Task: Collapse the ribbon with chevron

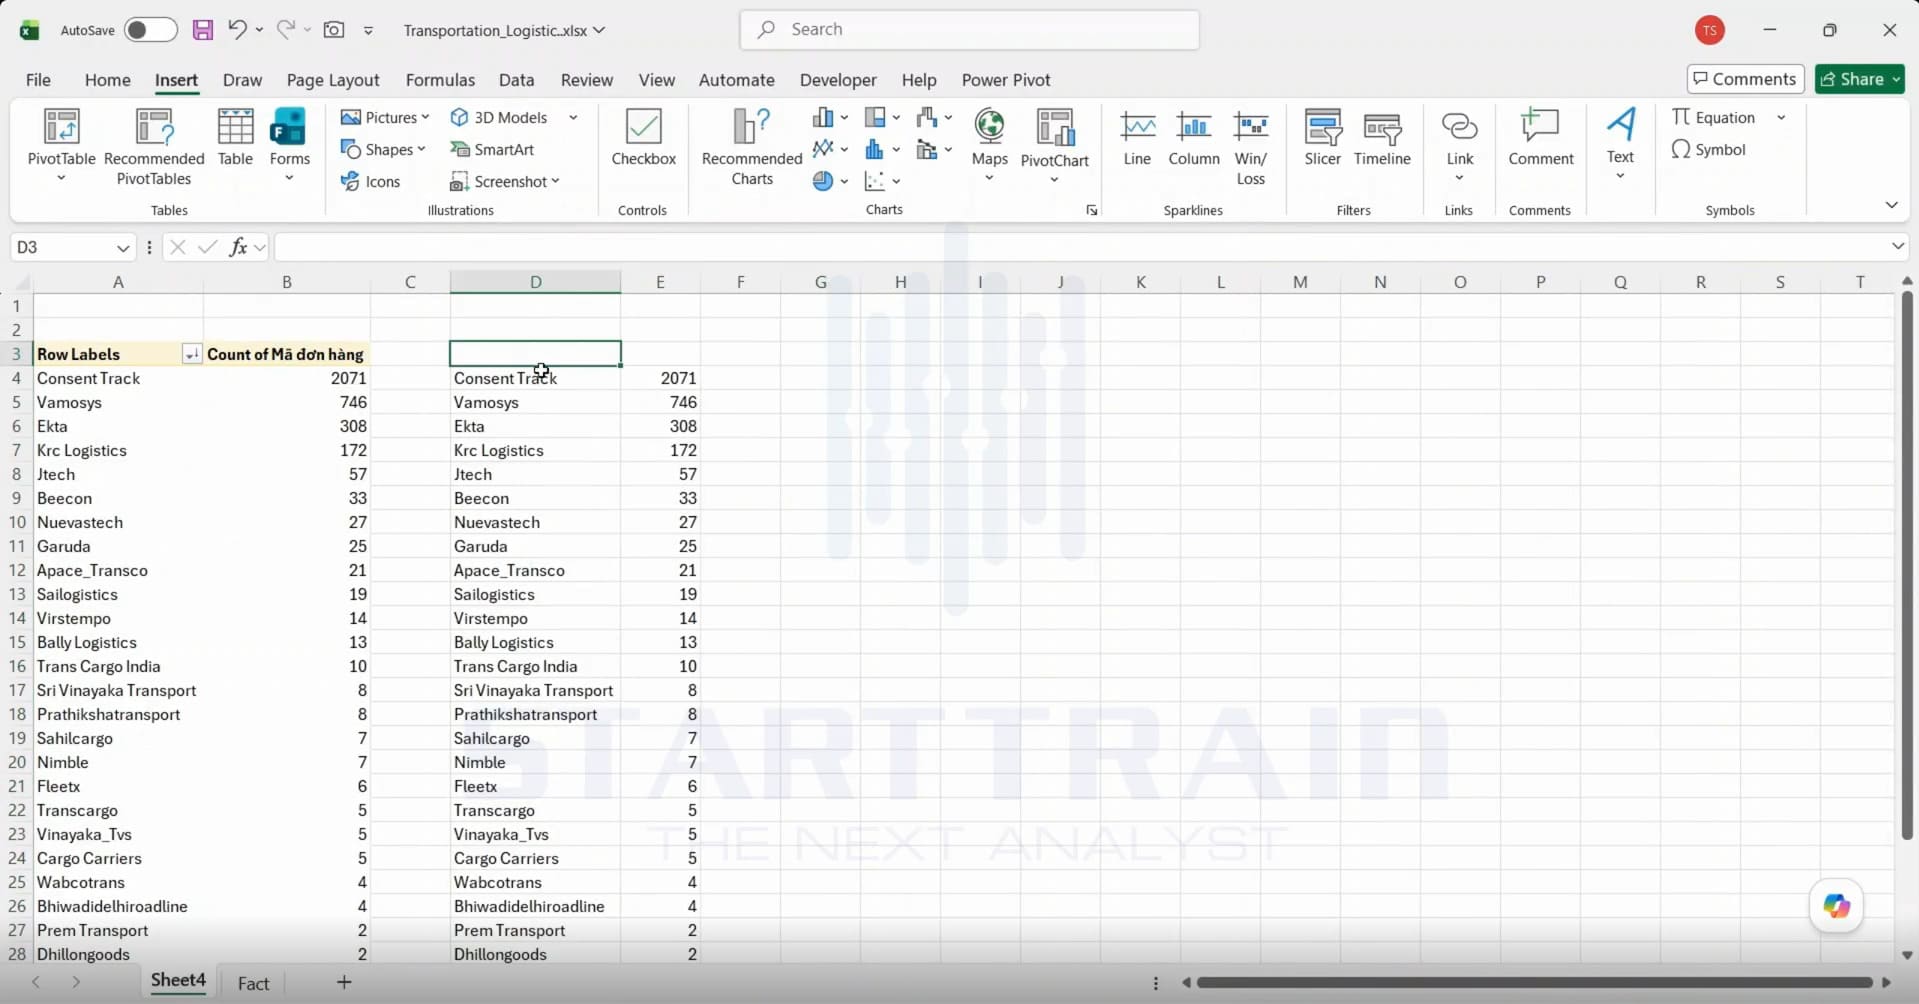Action: [x=1891, y=205]
